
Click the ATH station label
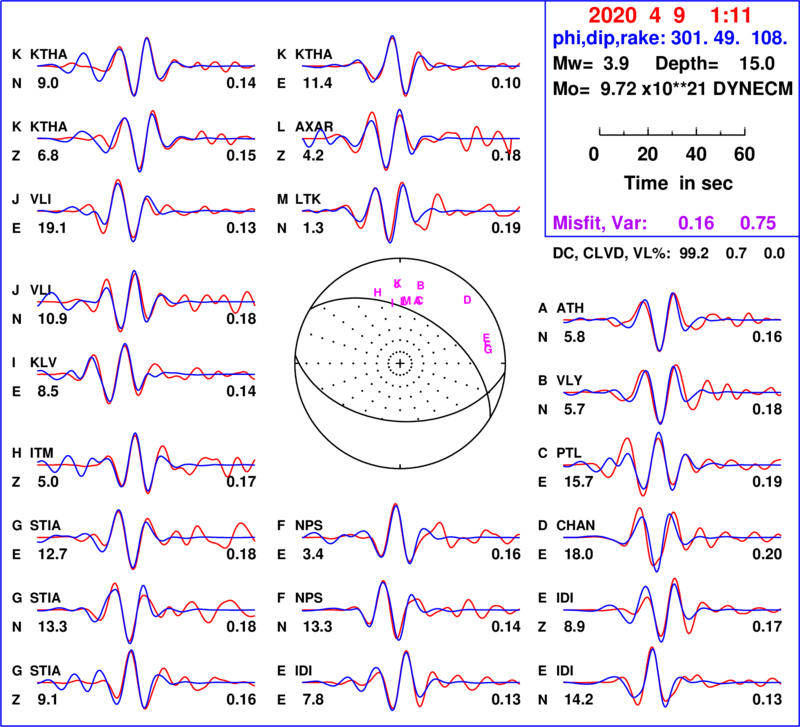(570, 308)
